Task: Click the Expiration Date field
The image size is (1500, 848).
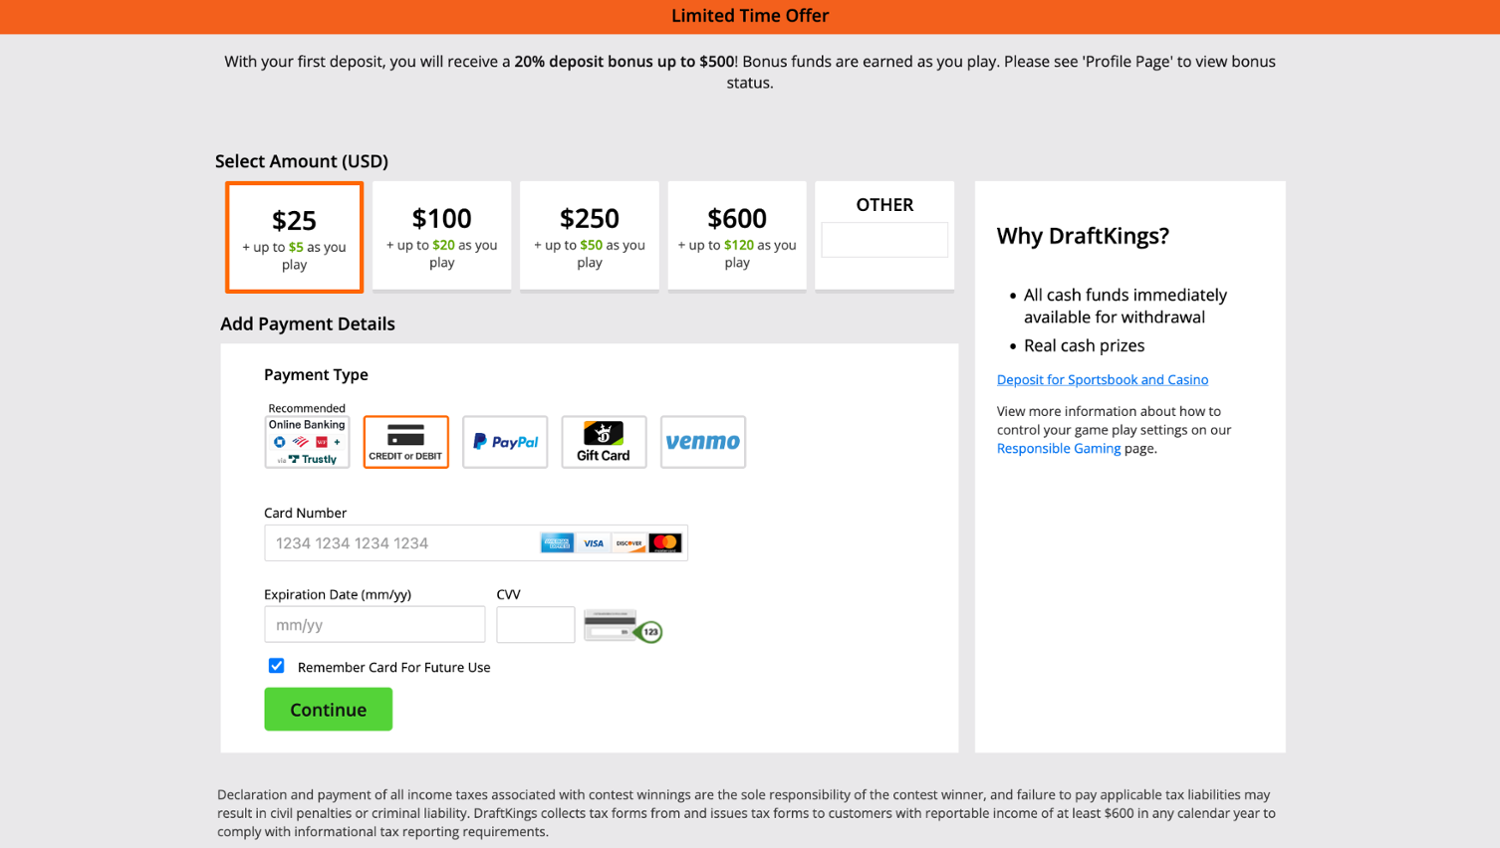Action: point(374,625)
